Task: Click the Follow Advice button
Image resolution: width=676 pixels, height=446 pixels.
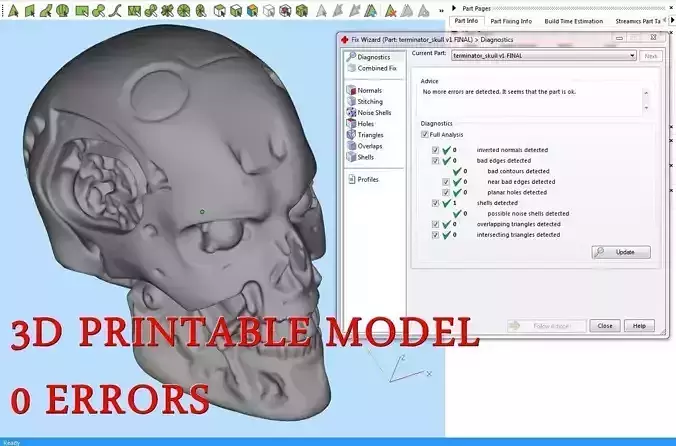Action: coord(547,326)
